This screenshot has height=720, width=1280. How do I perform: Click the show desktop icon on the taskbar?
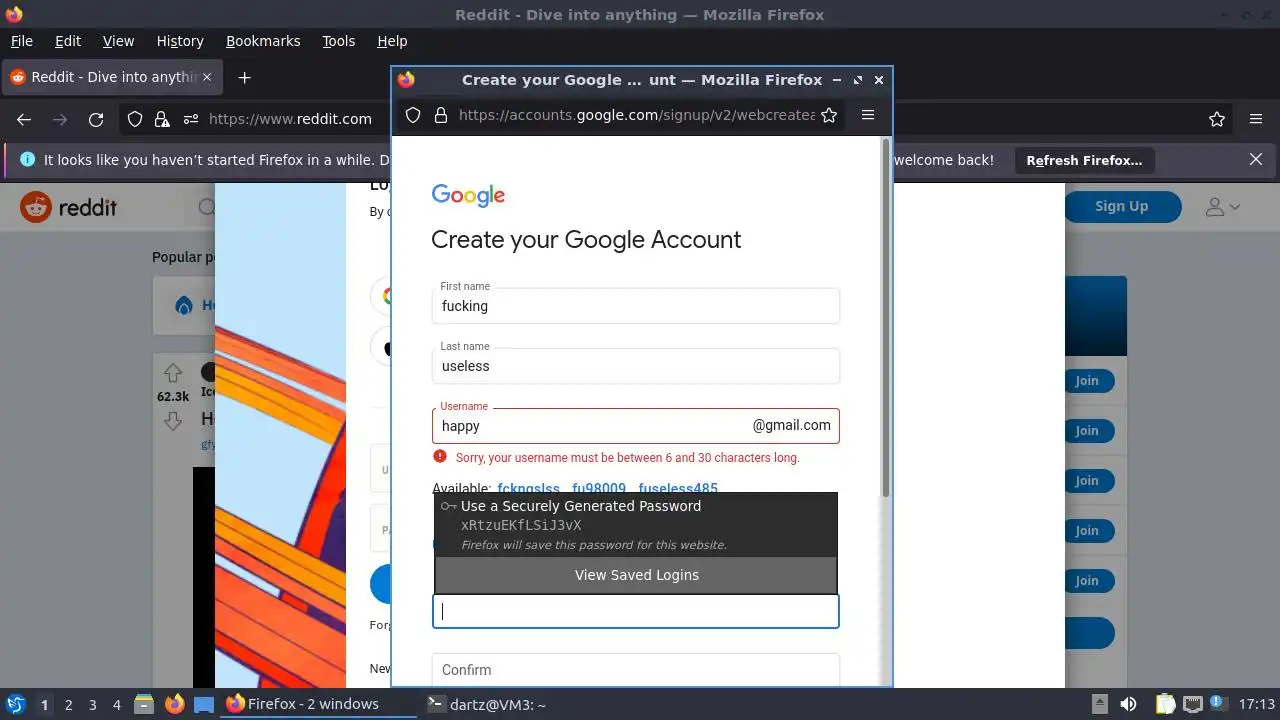(204, 704)
